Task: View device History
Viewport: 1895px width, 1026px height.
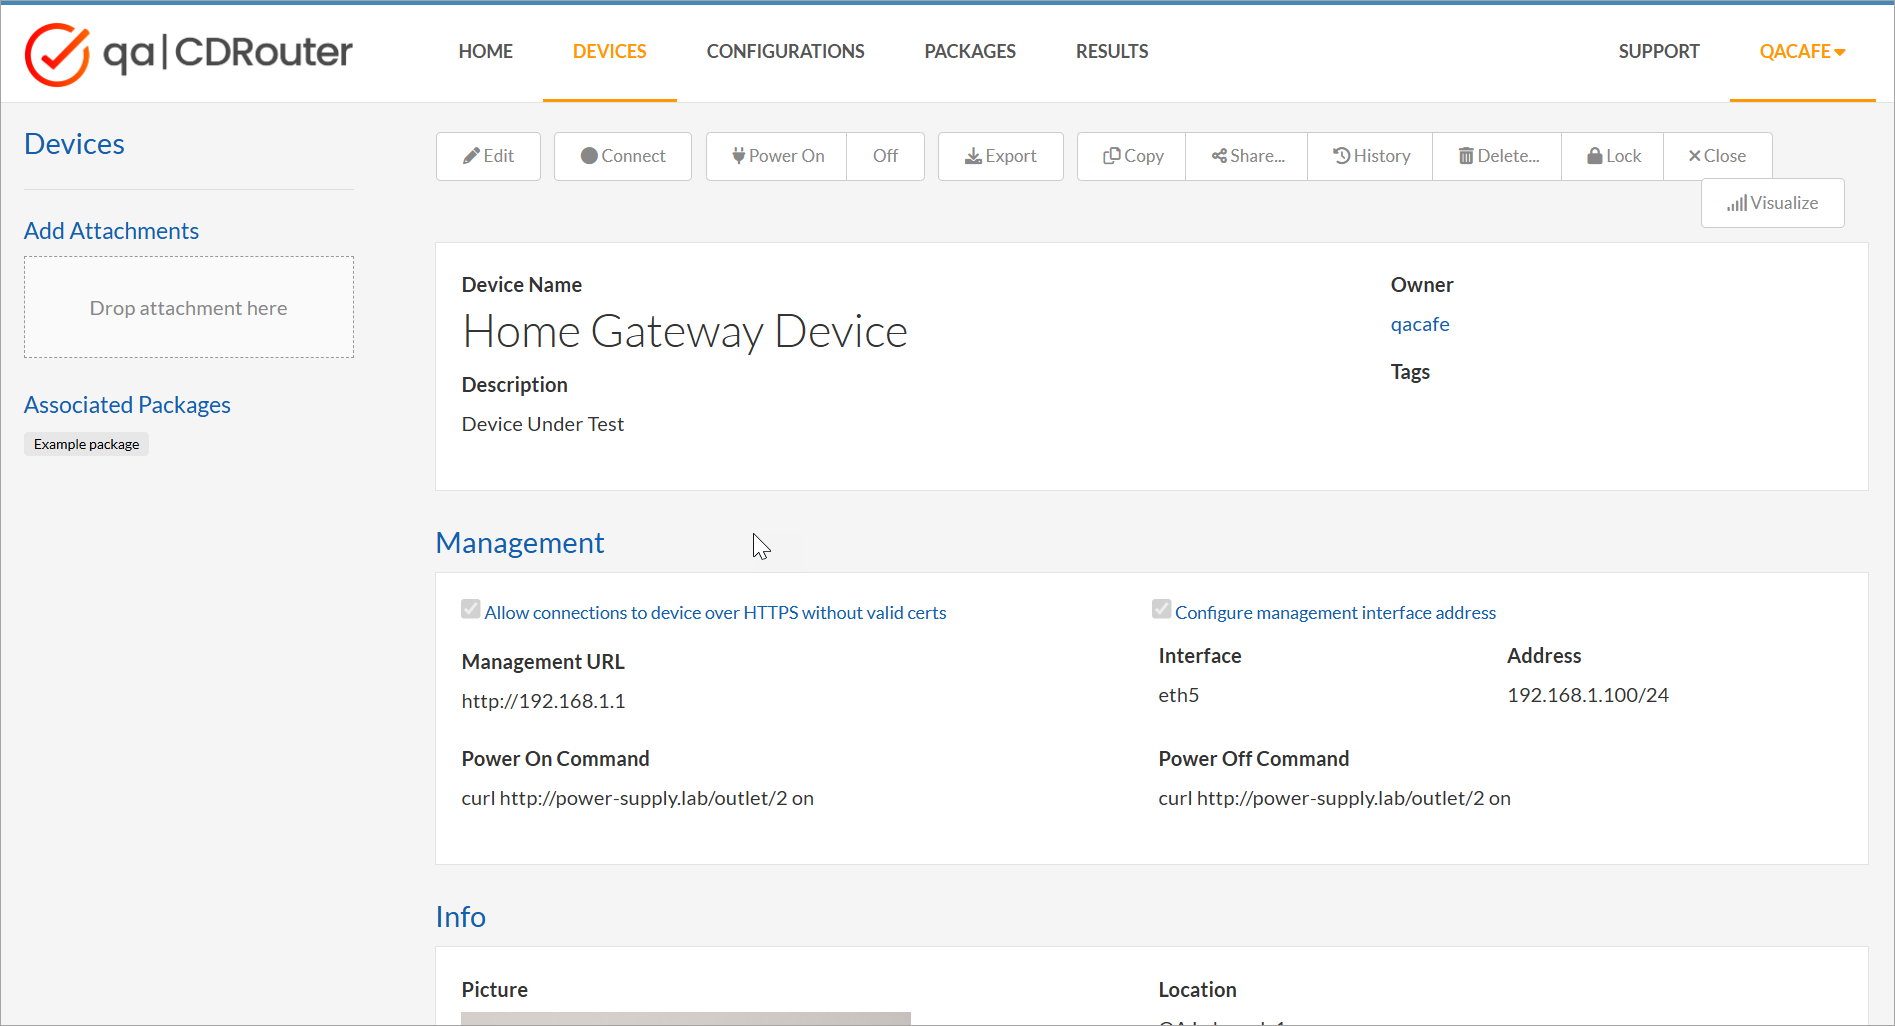Action: point(1371,156)
